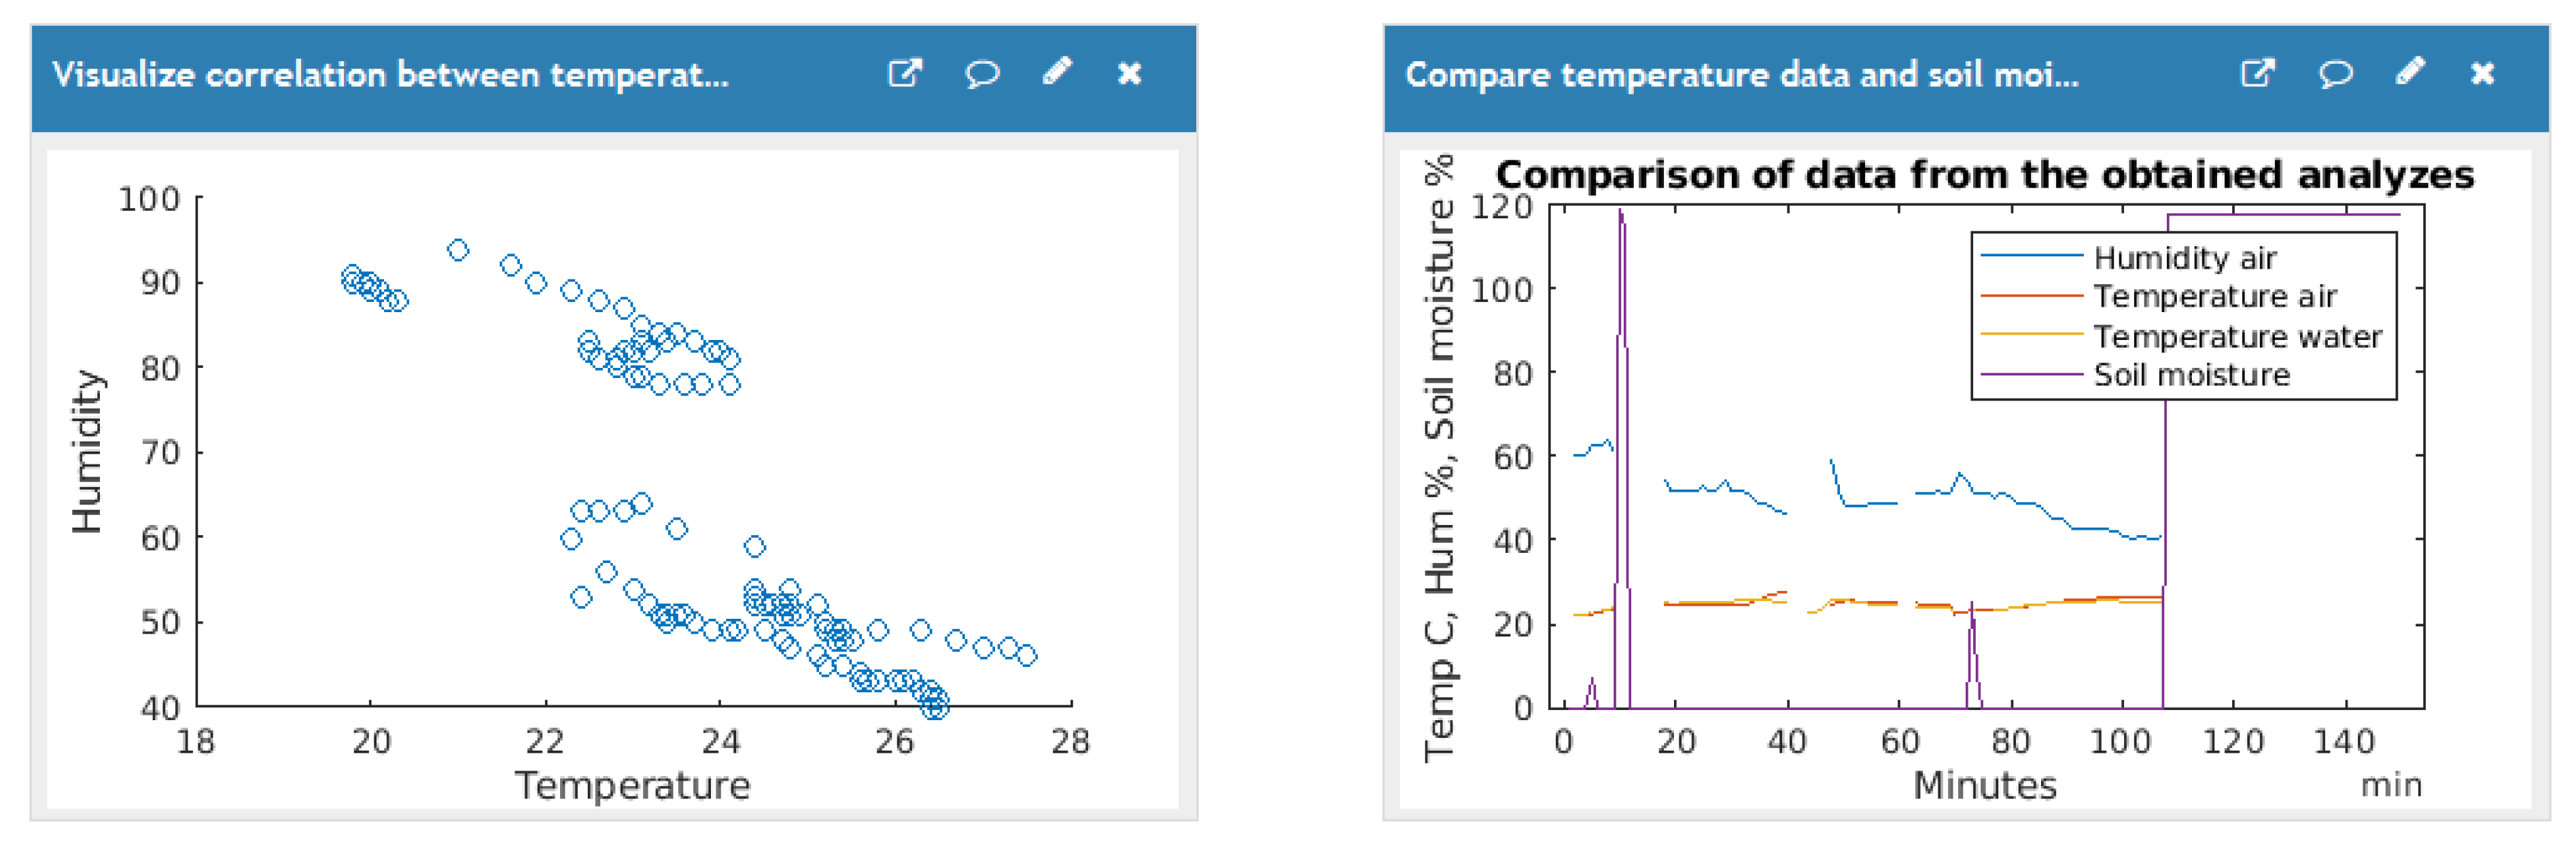This screenshot has height=848, width=2576.
Task: Click the 'Minutes' x-axis label
Action: (1984, 786)
